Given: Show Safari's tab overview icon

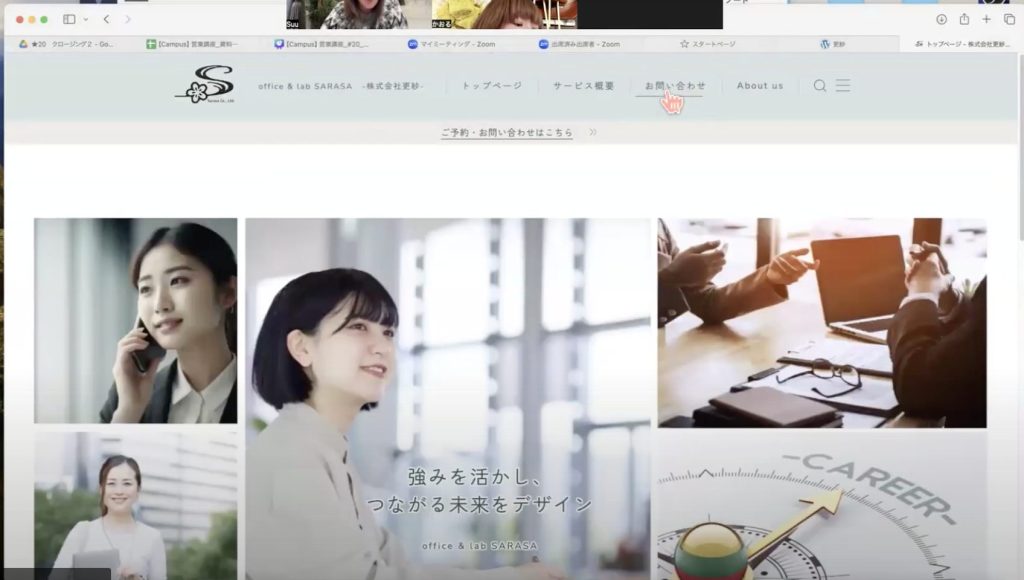Looking at the screenshot, I should pos(1009,19).
